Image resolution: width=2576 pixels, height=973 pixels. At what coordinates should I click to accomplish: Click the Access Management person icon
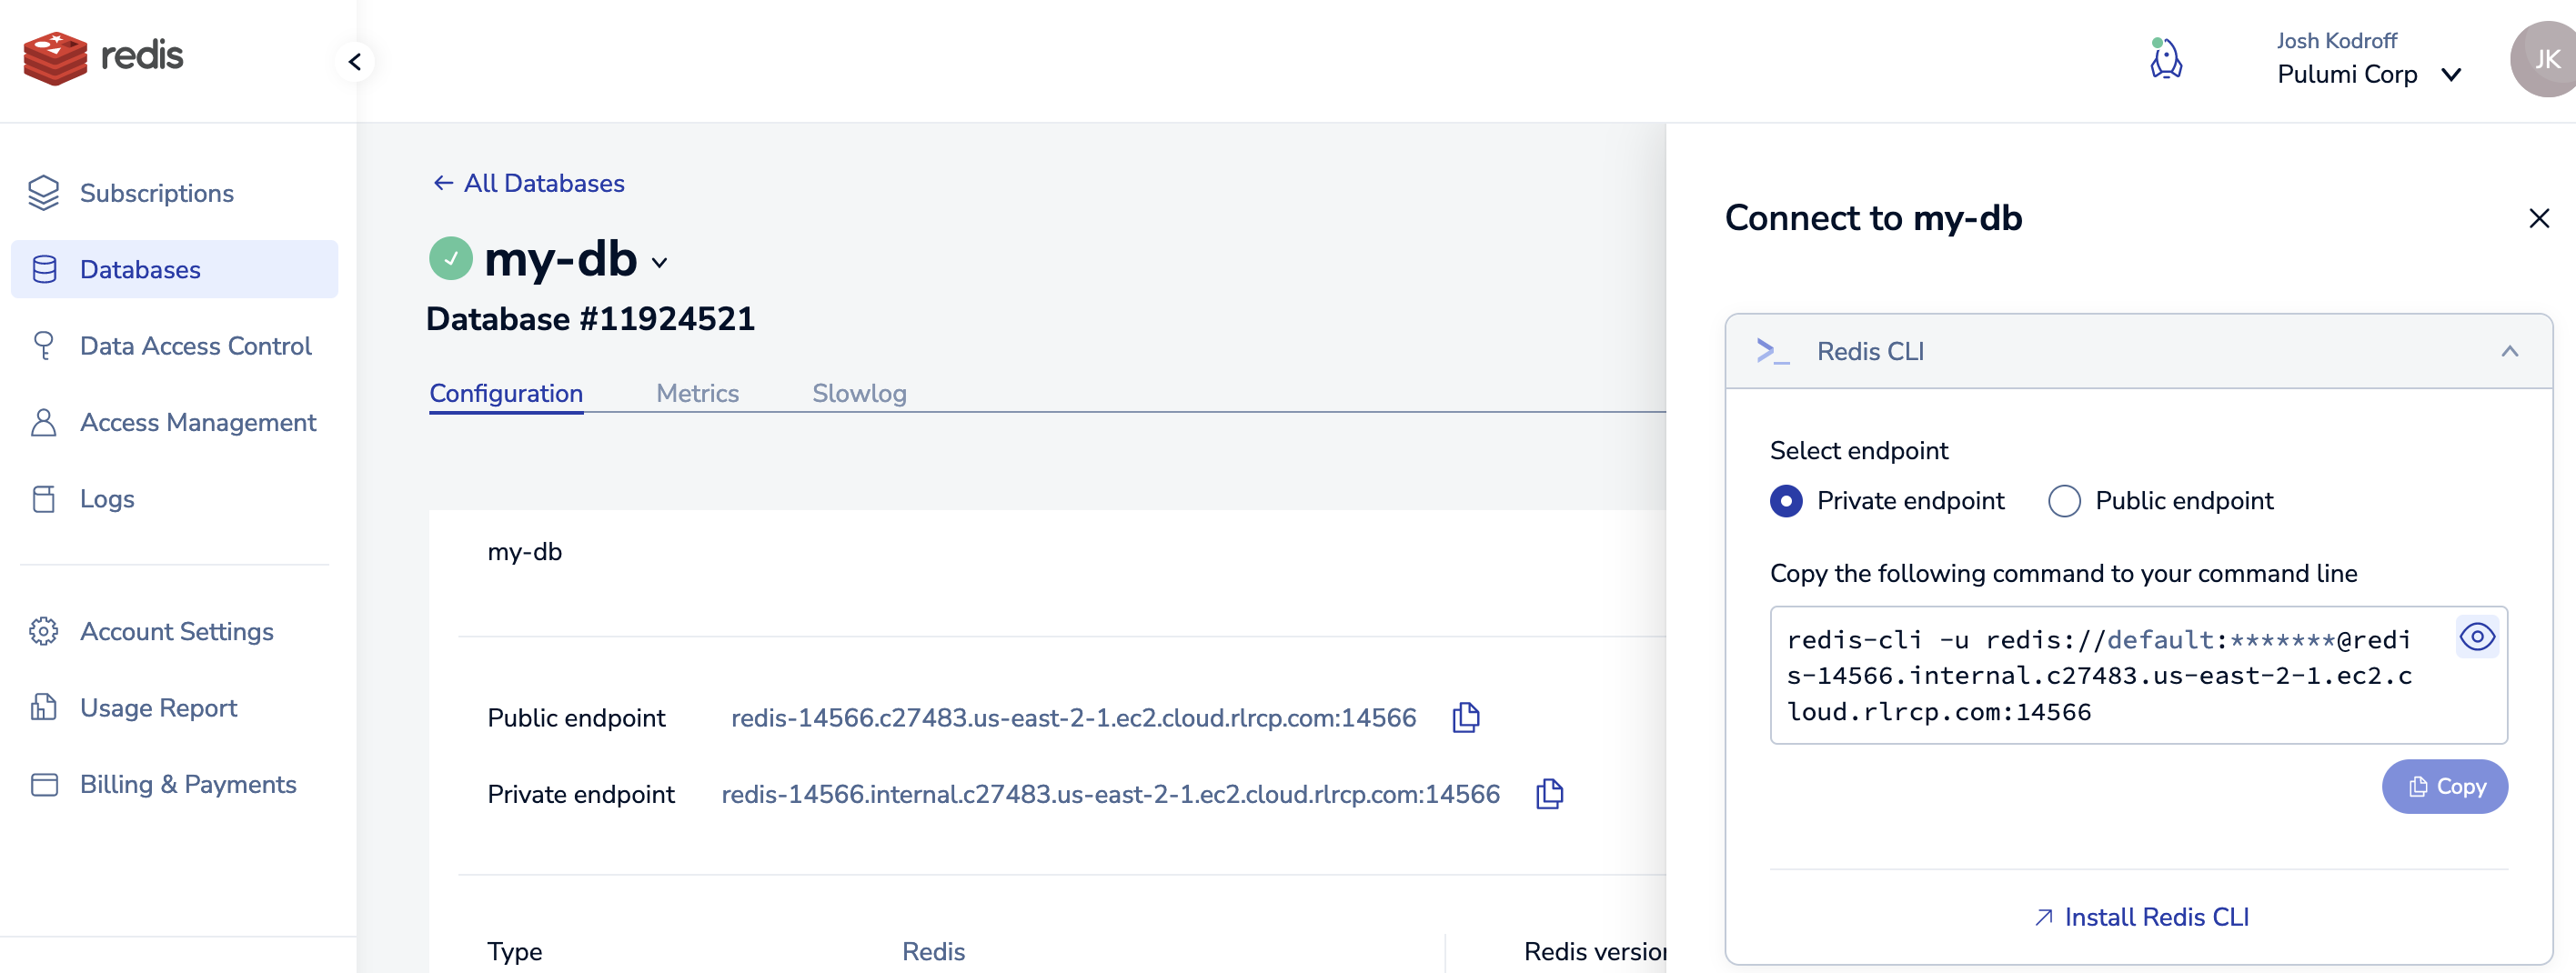point(43,422)
